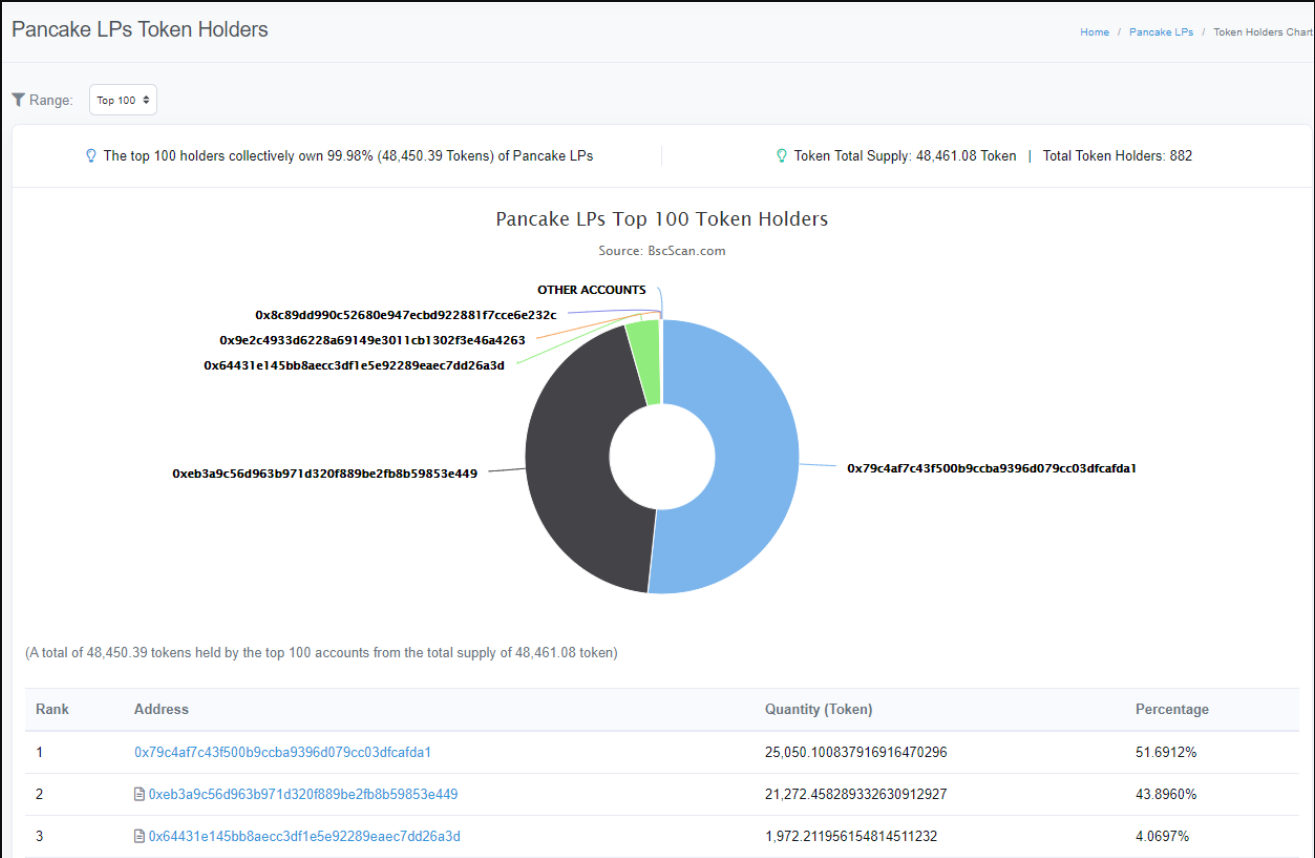This screenshot has width=1315, height=858.
Task: Click the Token Total Supply: 48,461.08 Token text
Action: point(905,156)
